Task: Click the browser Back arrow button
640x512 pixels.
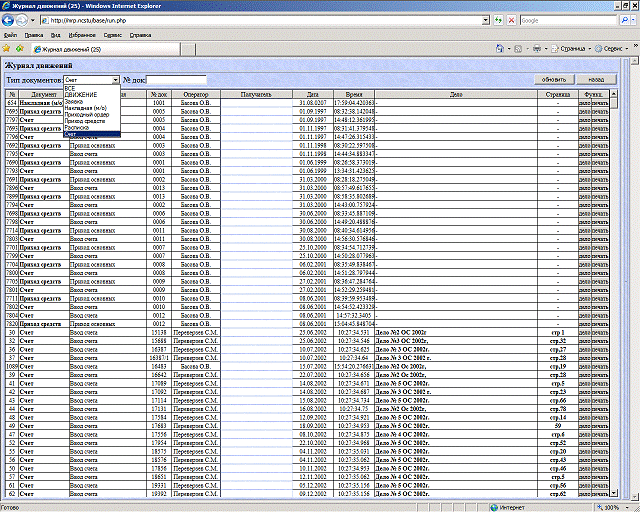Action: (9, 20)
